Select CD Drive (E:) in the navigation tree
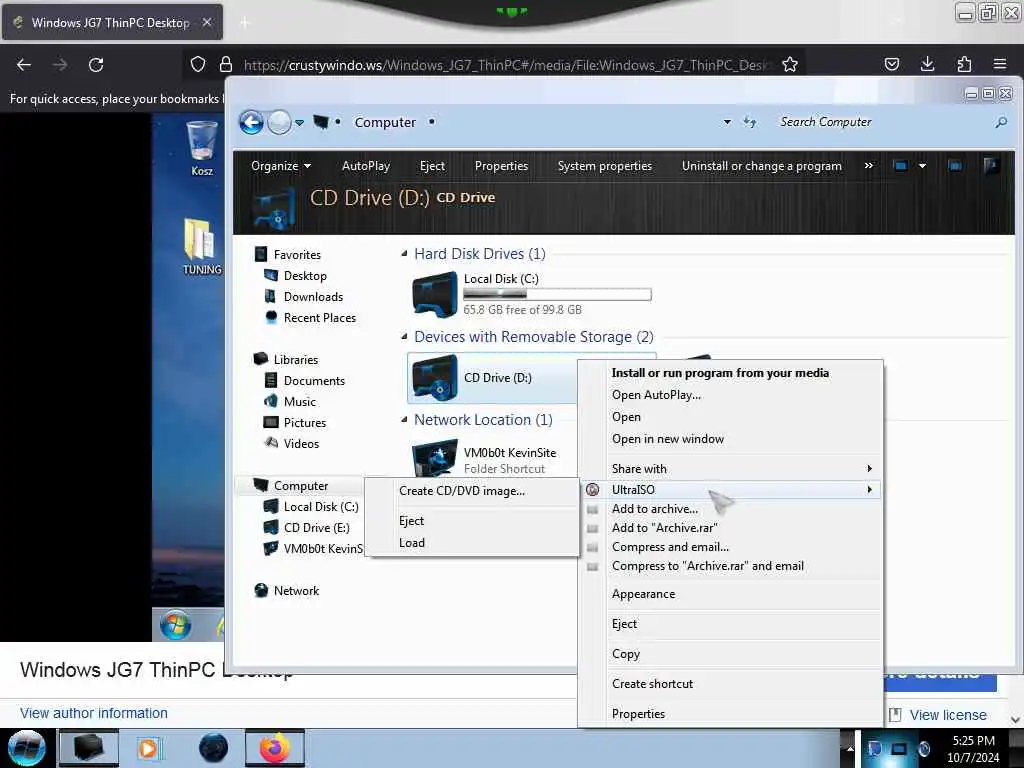Screen dimensions: 1024x768 click(x=317, y=528)
